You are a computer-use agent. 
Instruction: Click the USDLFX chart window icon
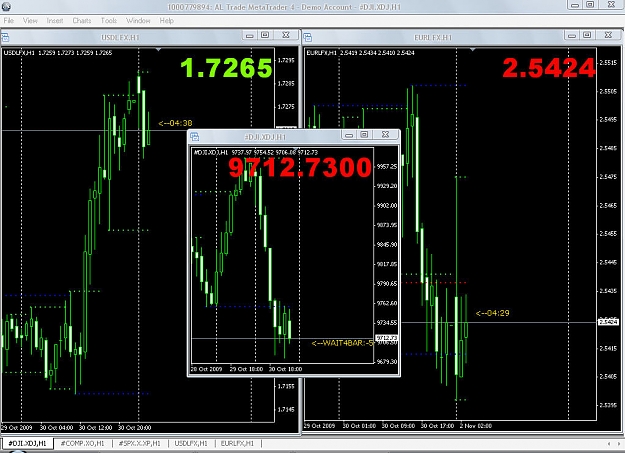pyautogui.click(x=5, y=38)
